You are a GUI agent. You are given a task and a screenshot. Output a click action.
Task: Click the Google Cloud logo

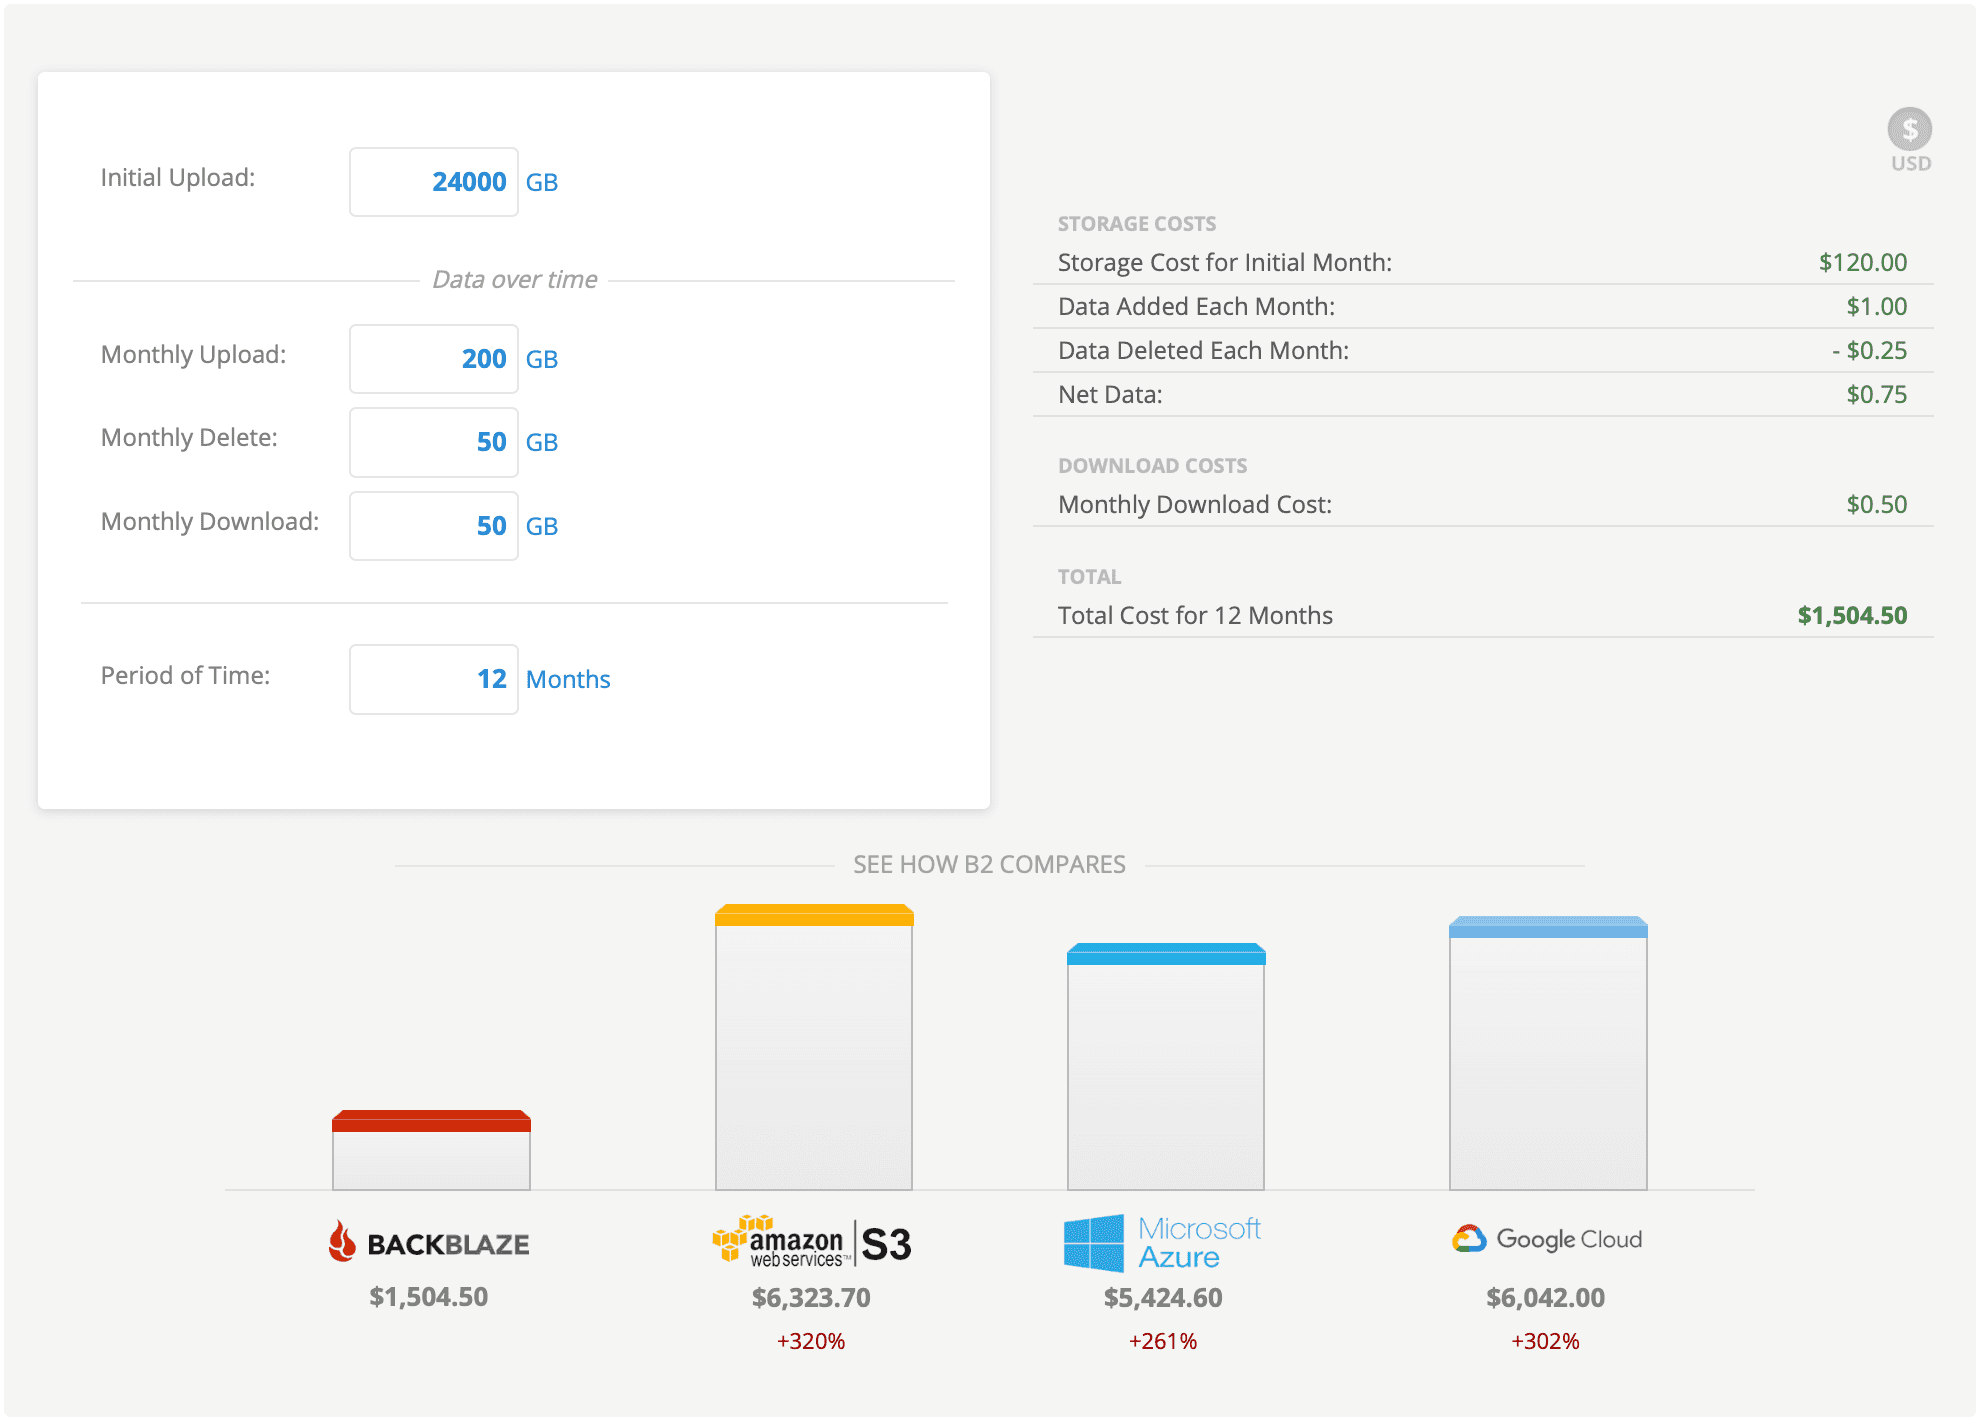1547,1239
